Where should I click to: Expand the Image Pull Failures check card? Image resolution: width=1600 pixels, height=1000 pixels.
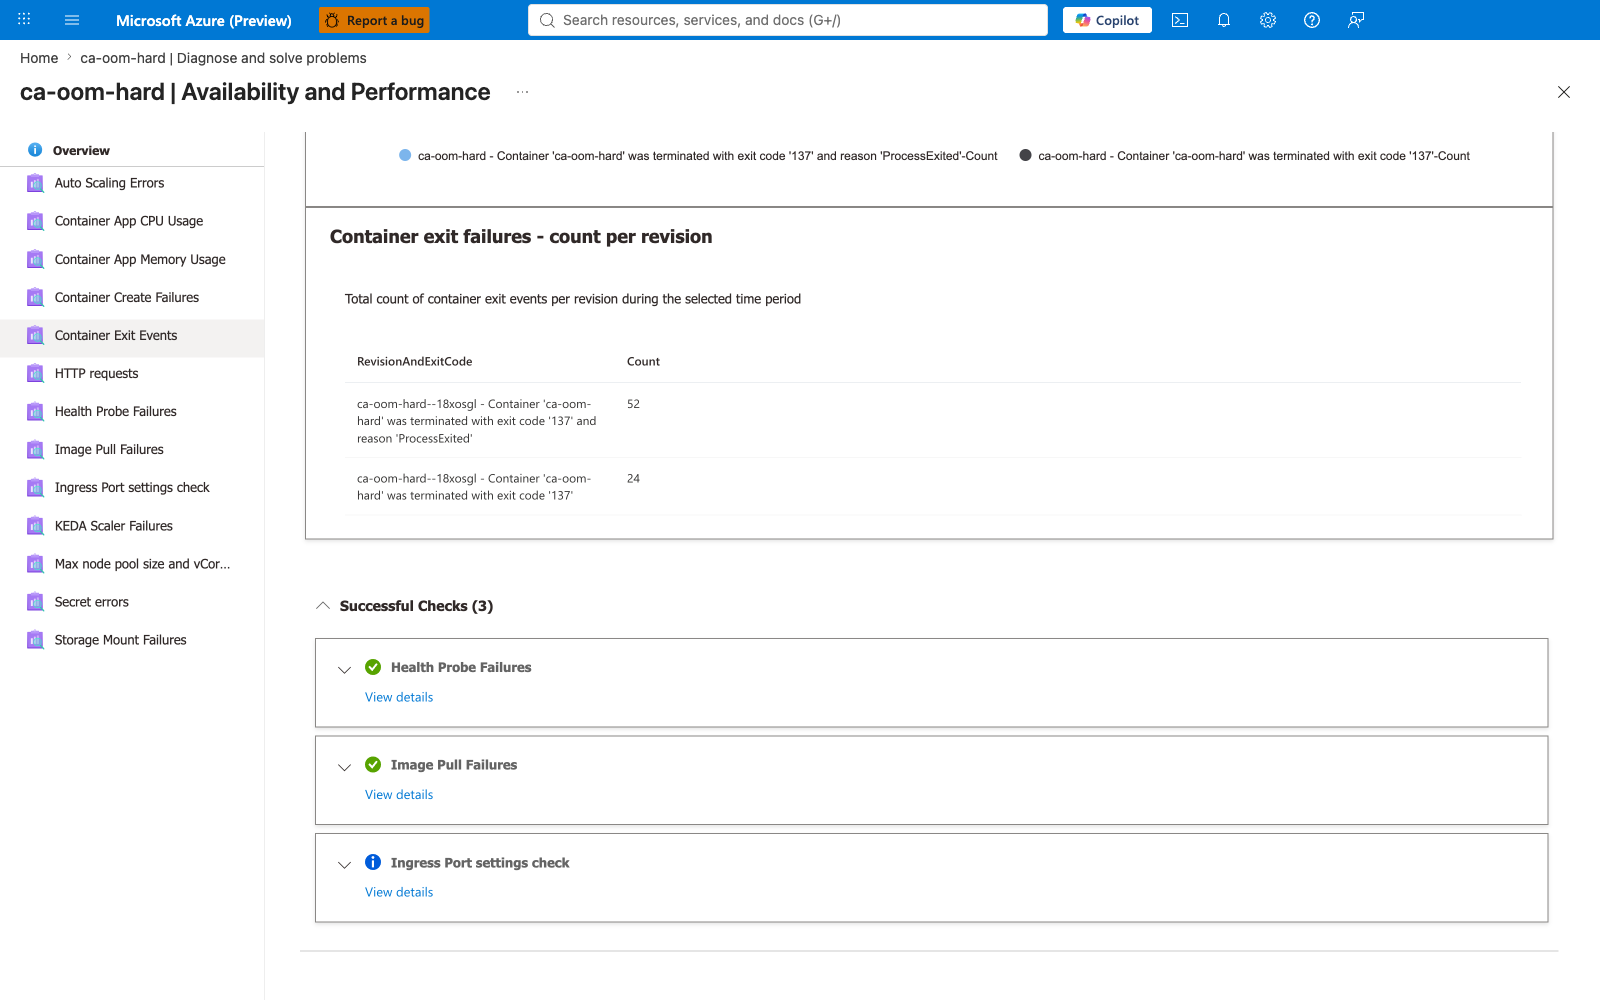344,767
